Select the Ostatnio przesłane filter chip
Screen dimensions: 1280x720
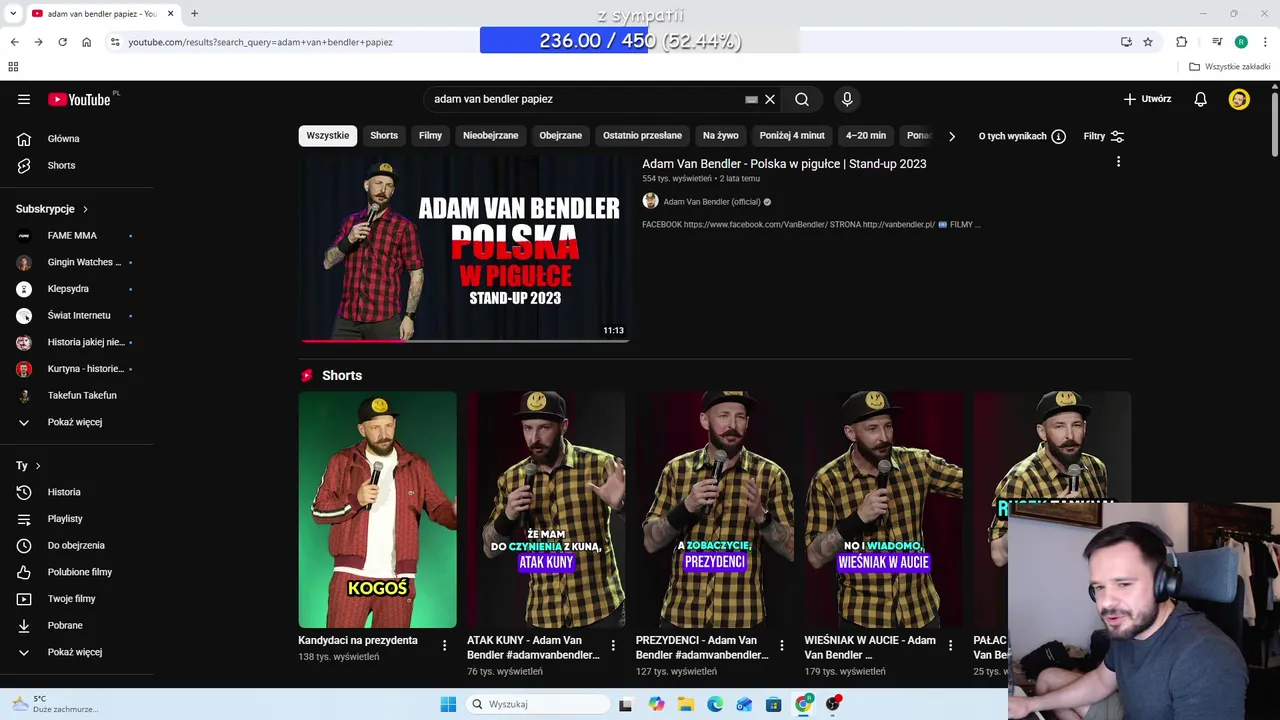(x=642, y=136)
